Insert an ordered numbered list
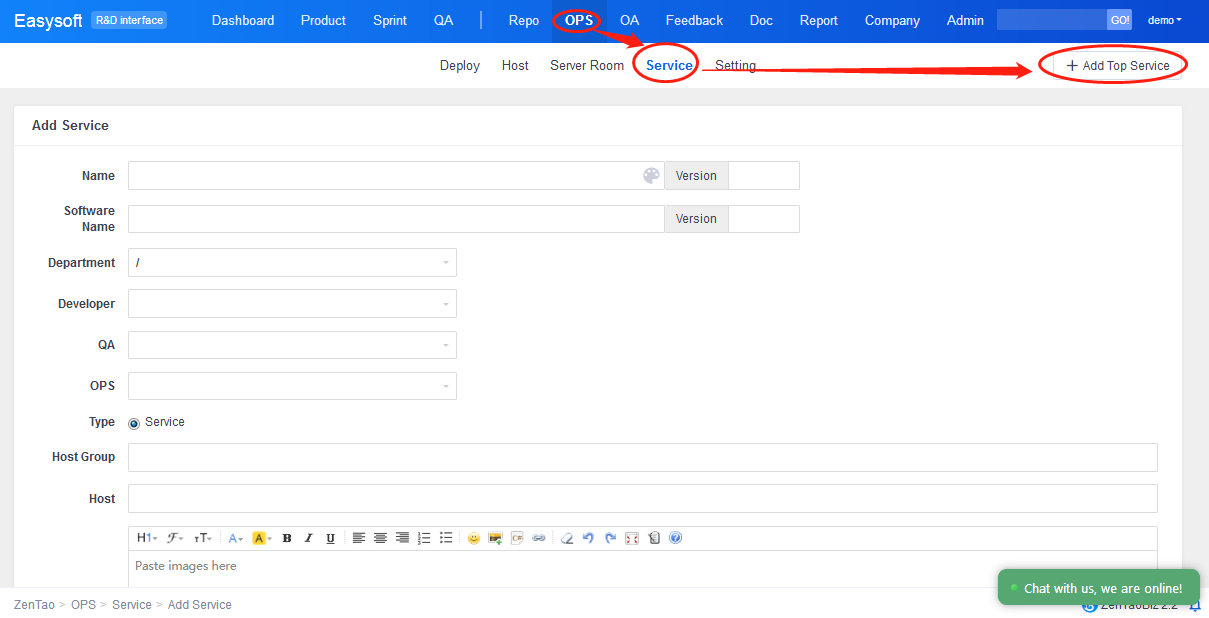 (424, 538)
